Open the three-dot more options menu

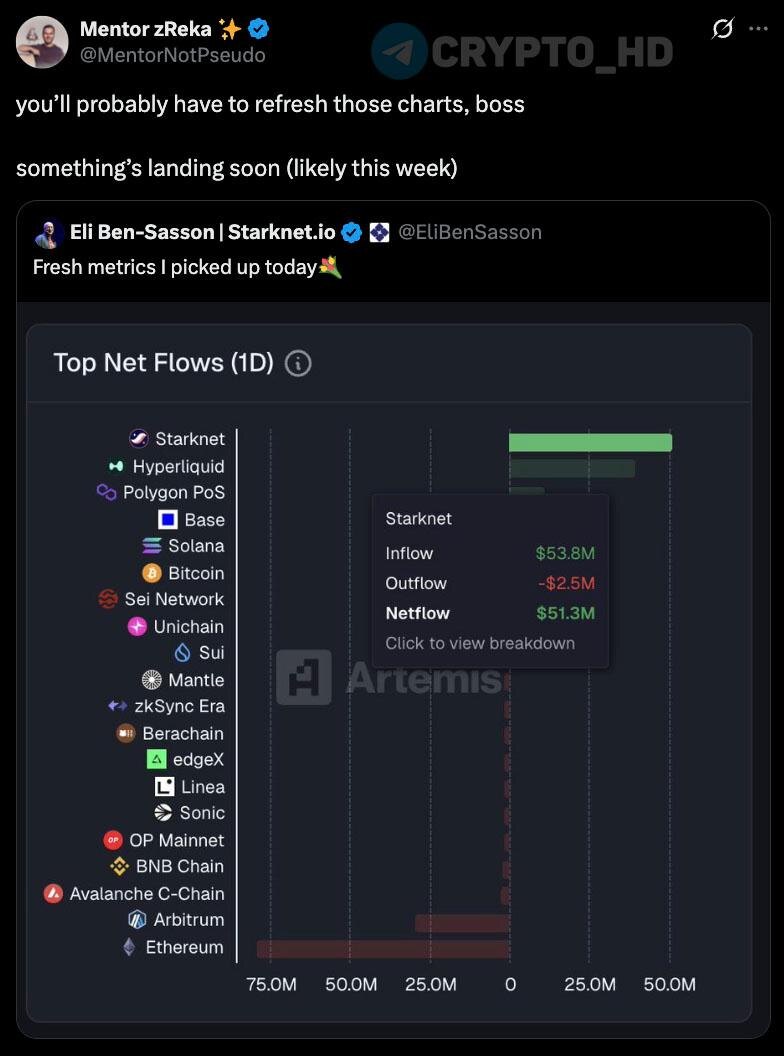[758, 29]
